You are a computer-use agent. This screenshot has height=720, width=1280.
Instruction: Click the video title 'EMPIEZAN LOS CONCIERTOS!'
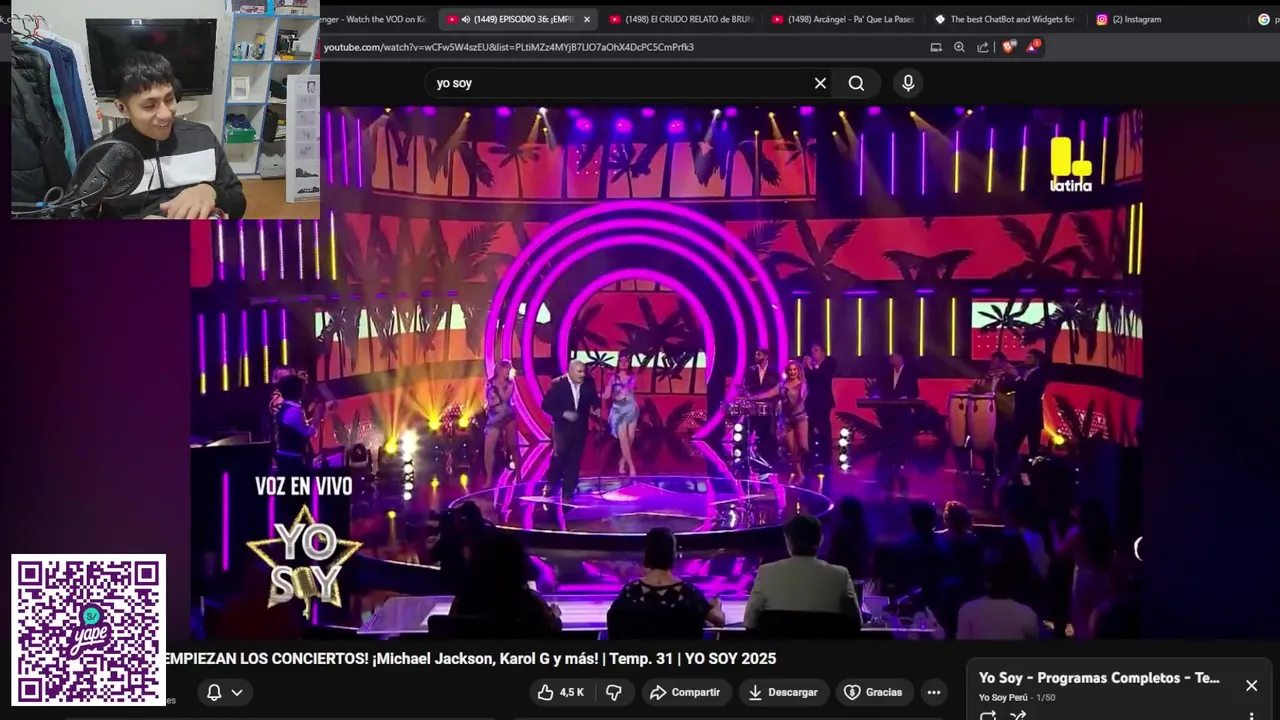point(469,658)
